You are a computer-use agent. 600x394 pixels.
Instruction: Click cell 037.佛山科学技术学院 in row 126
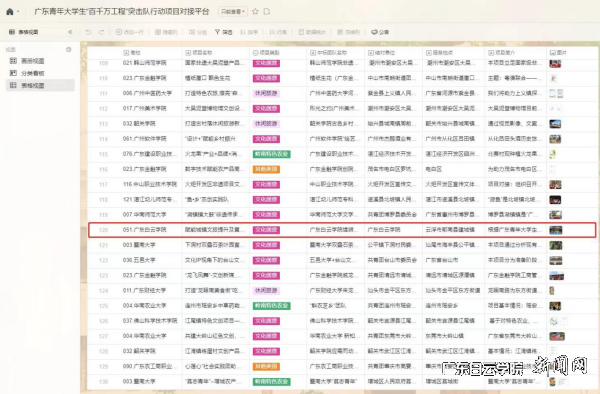(150, 321)
